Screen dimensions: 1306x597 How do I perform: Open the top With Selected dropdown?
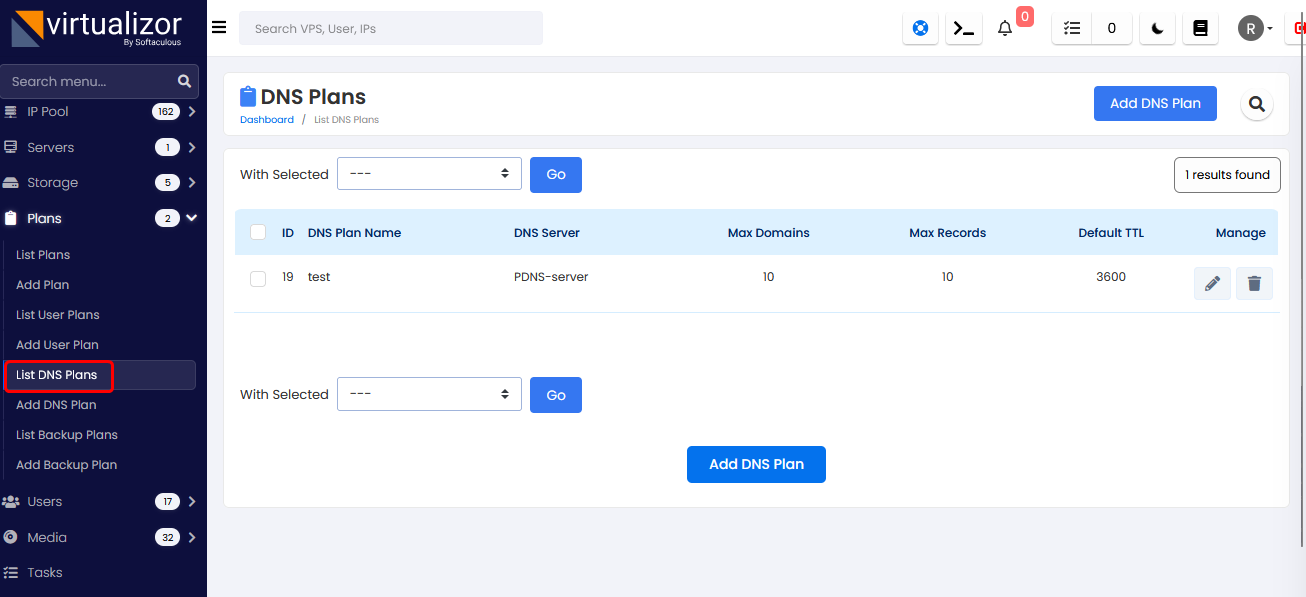[x=429, y=174]
